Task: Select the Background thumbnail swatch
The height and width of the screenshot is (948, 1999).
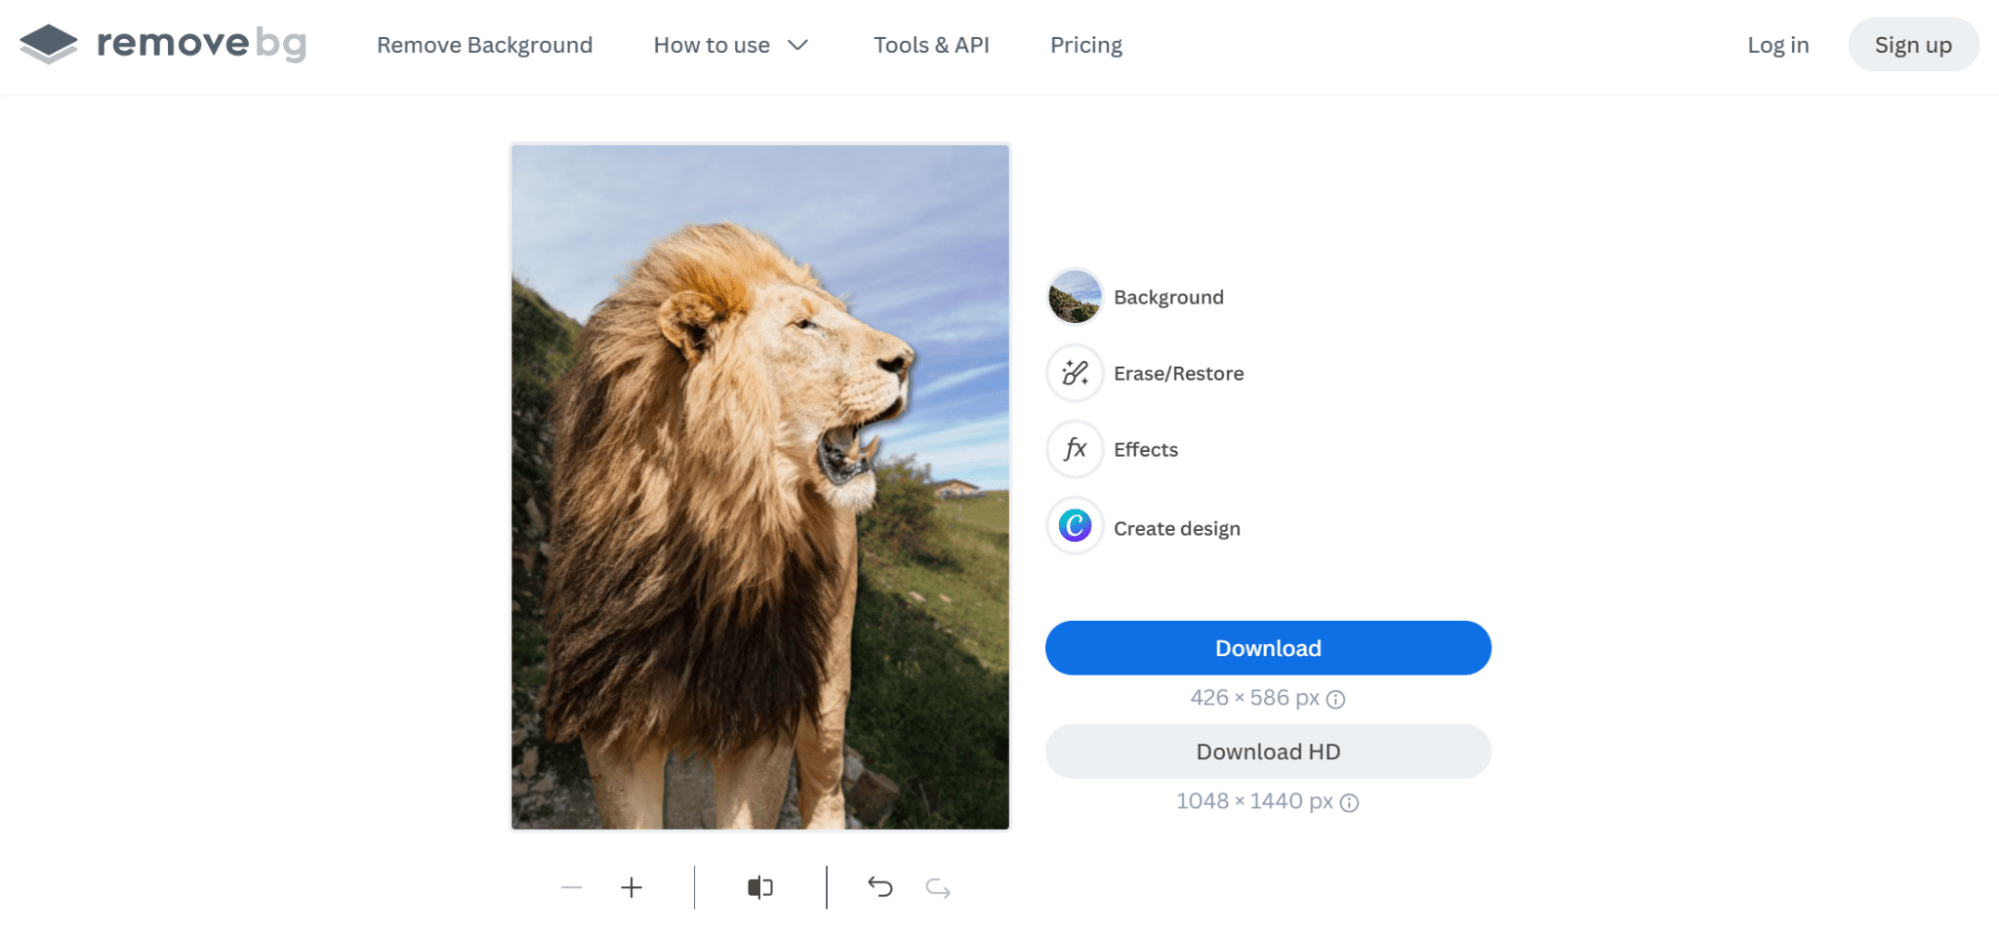Action: (1075, 297)
